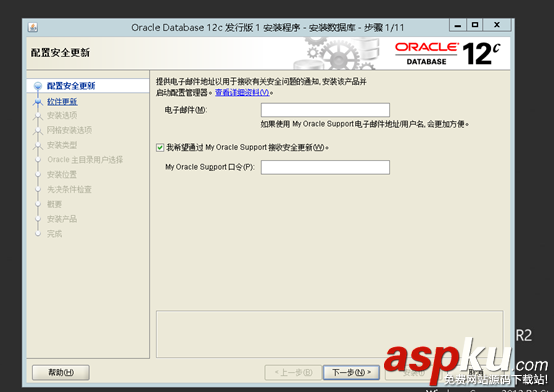Click the 上一步 back button
This screenshot has width=554, height=392.
pos(293,372)
